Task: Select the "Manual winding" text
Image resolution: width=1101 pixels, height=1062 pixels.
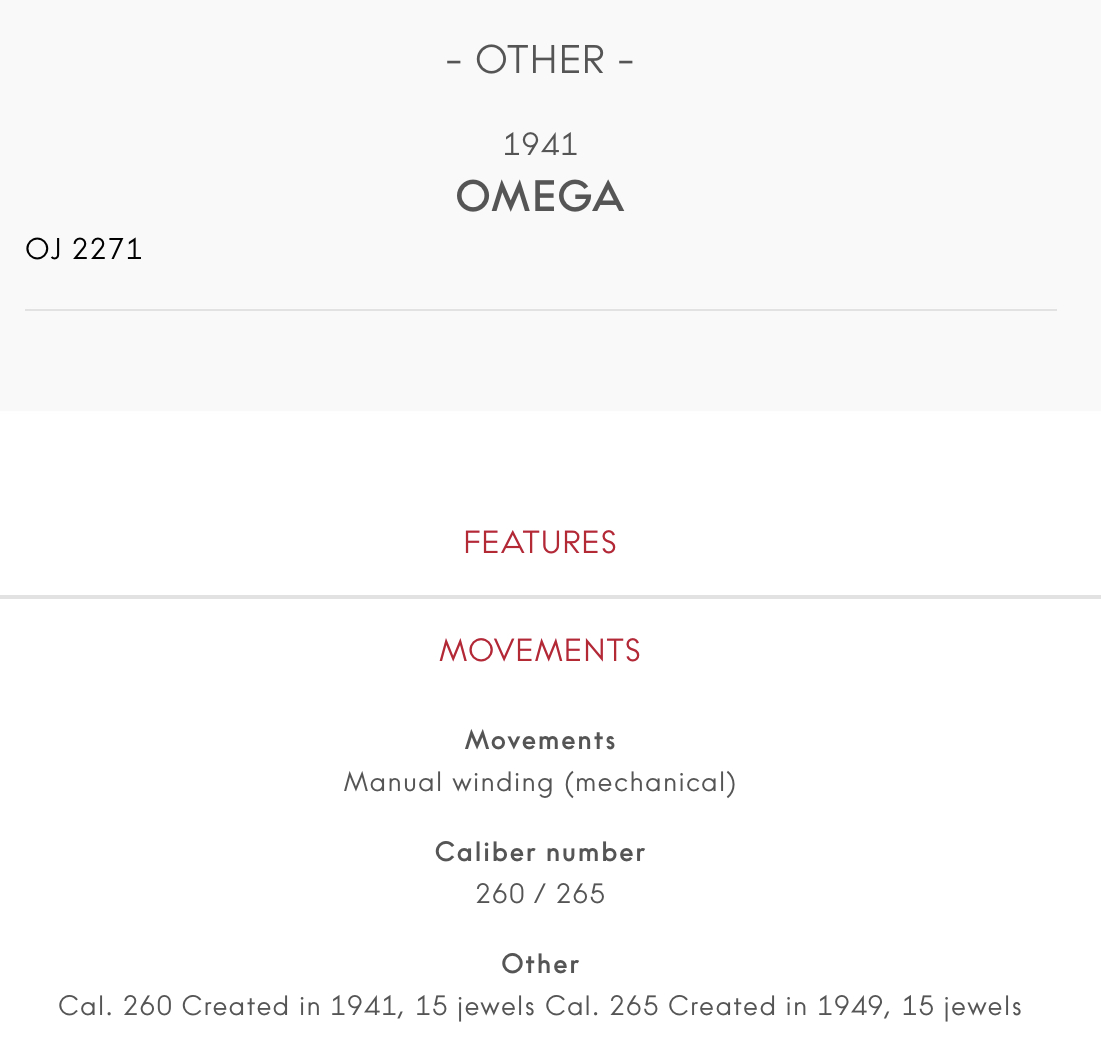Action: tap(448, 782)
